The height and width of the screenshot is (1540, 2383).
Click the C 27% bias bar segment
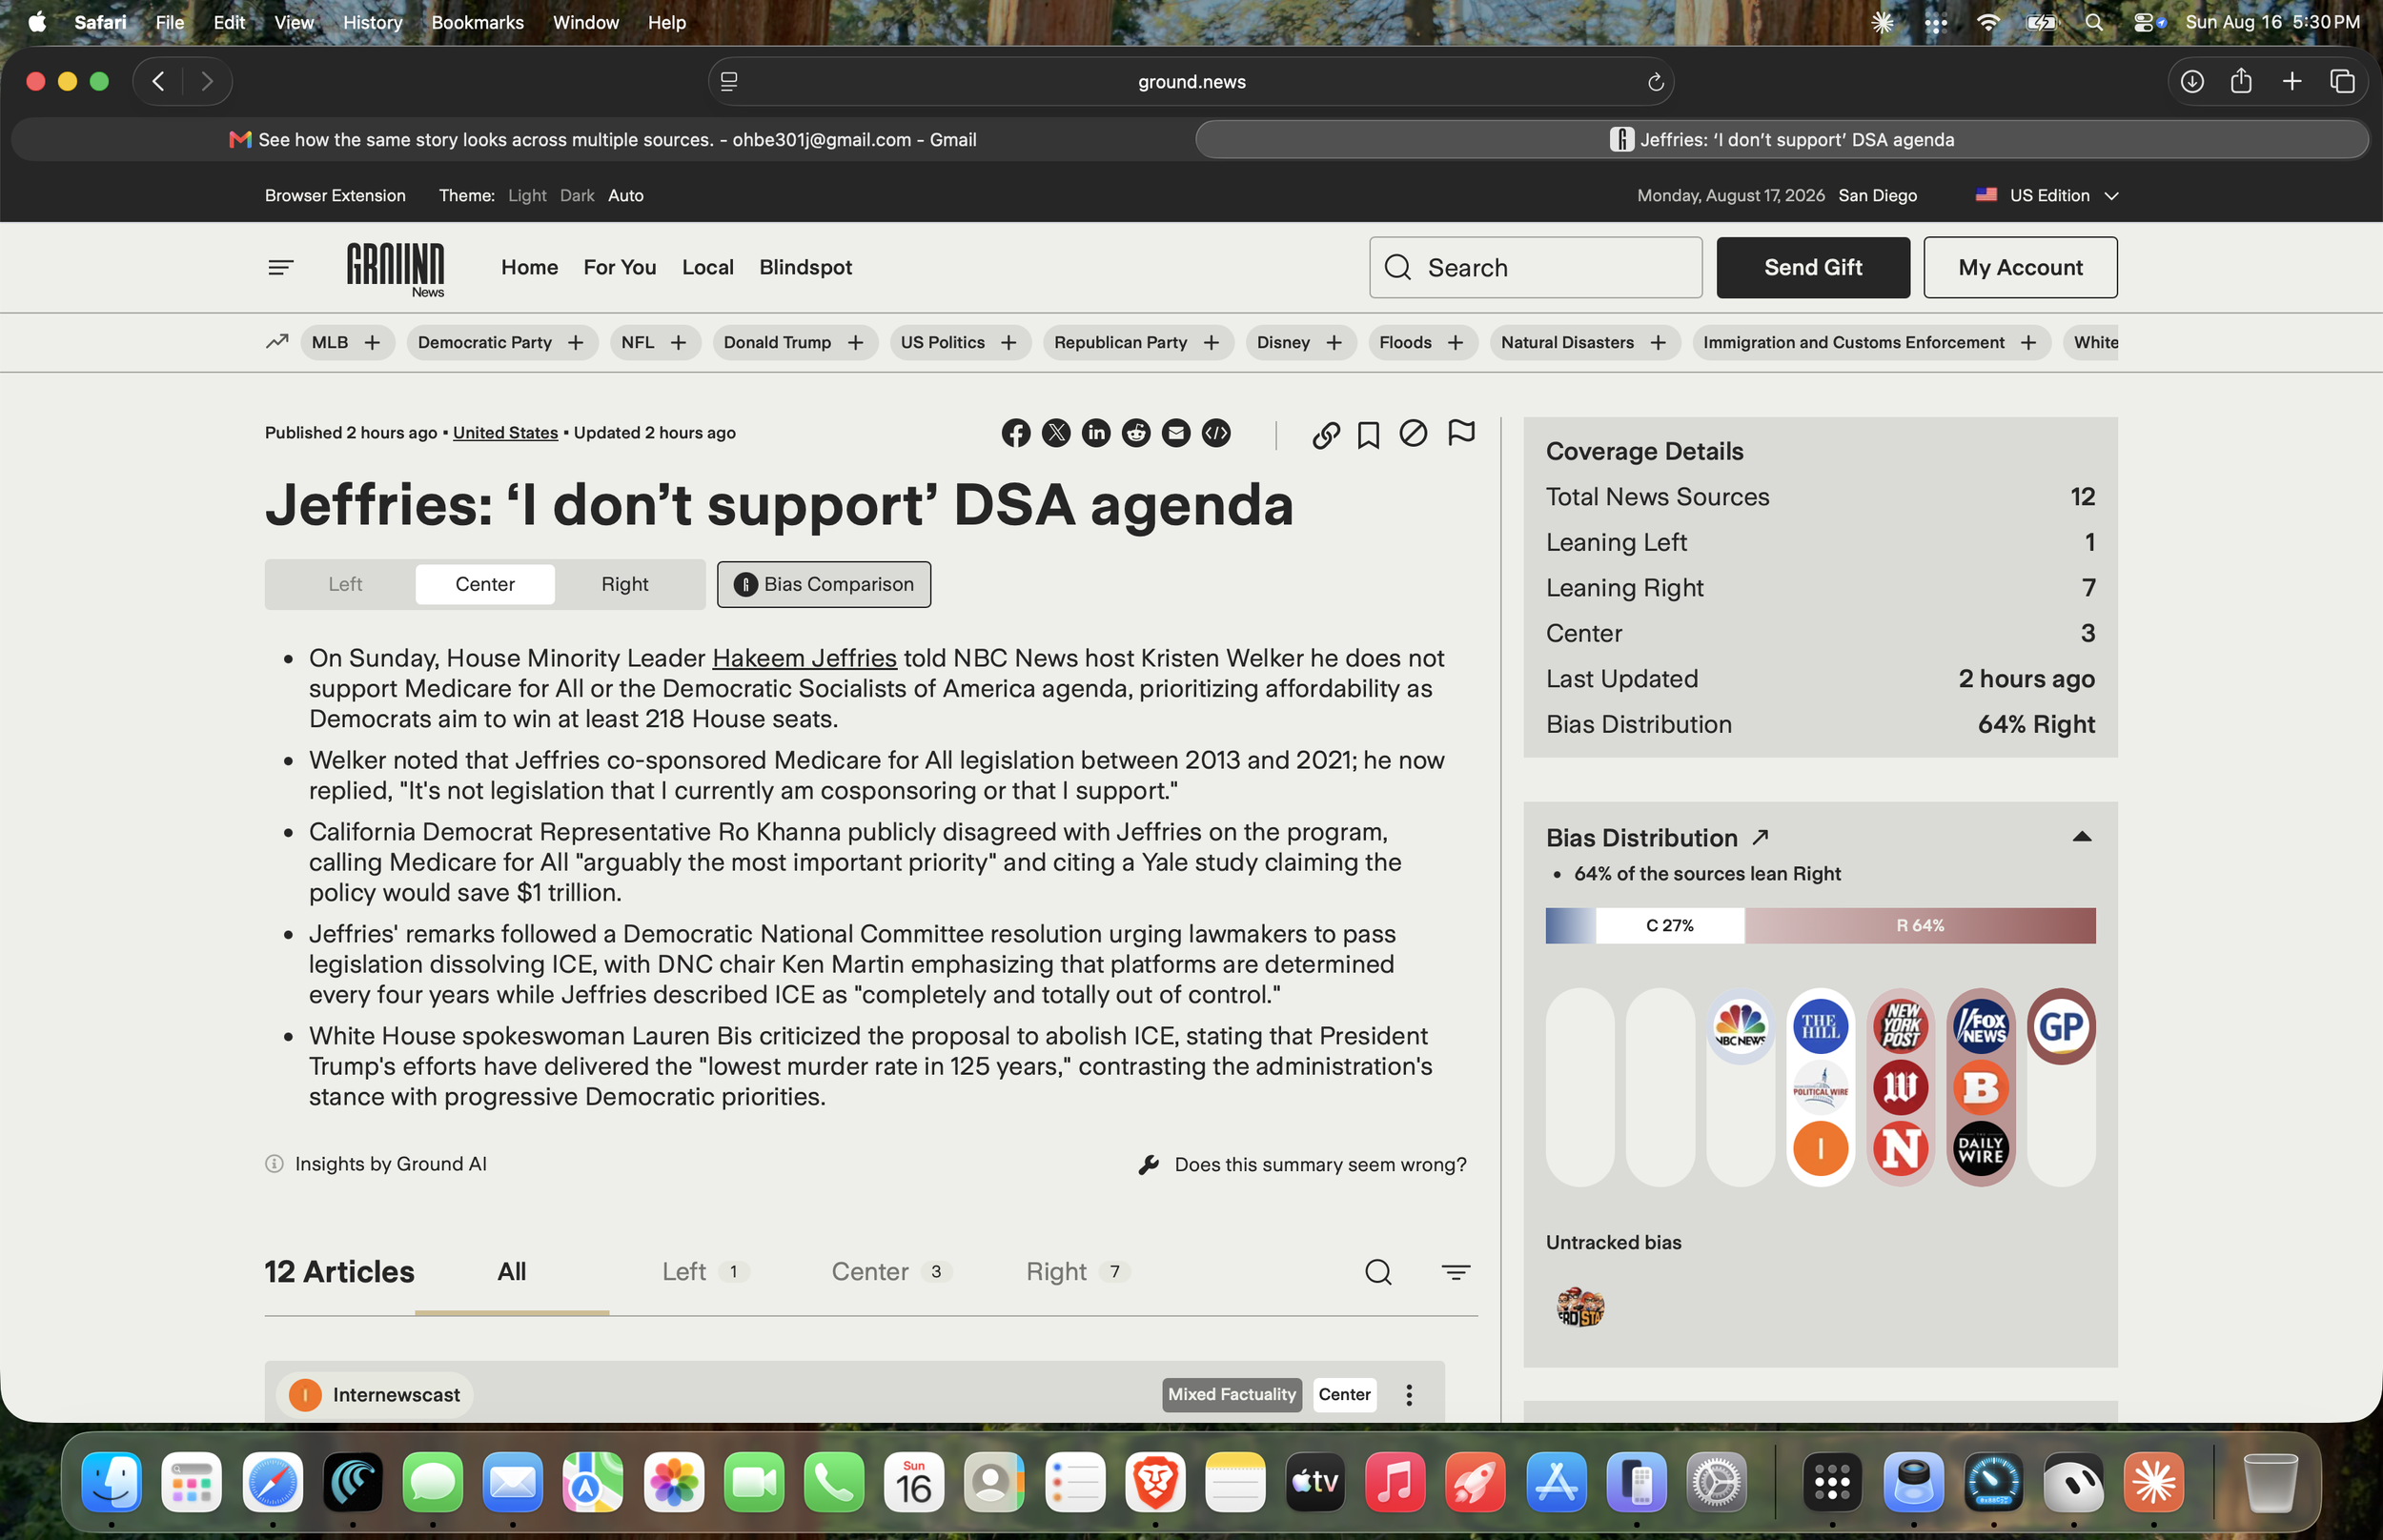[1670, 926]
